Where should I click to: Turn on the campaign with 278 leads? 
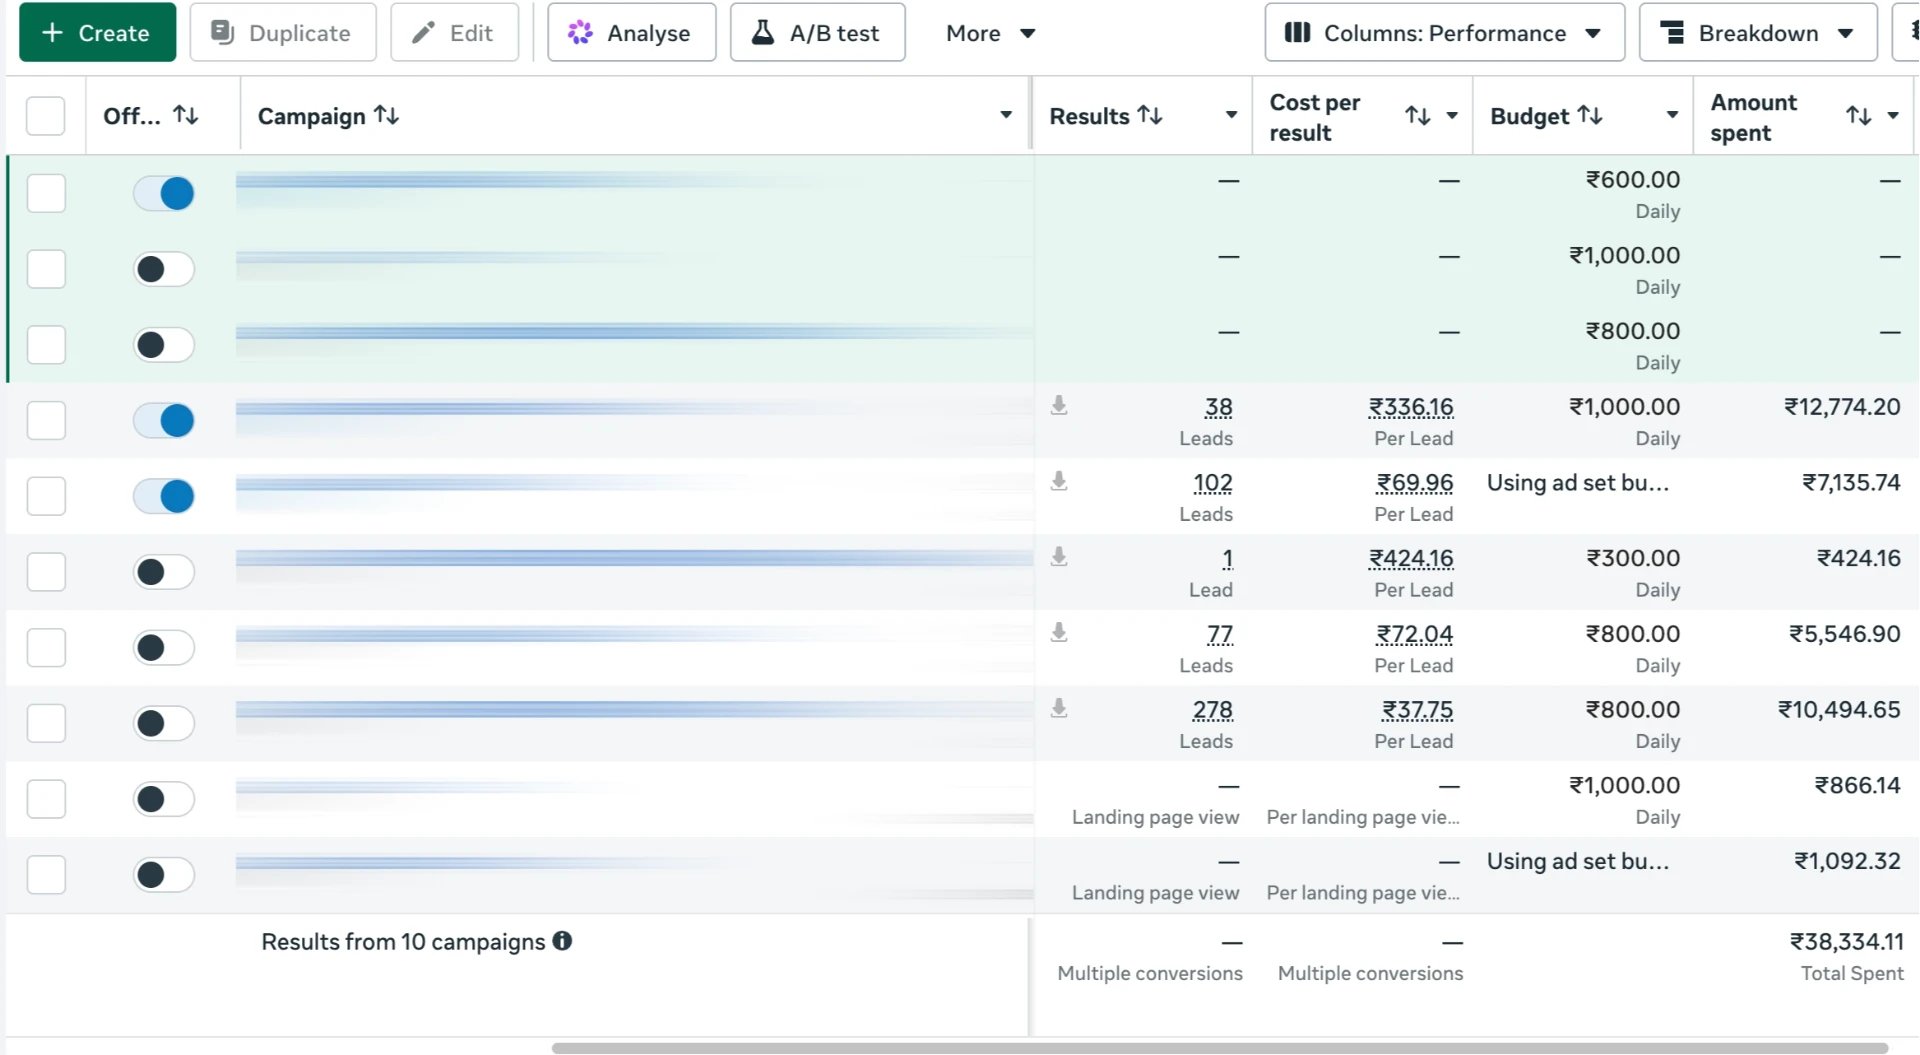click(164, 723)
